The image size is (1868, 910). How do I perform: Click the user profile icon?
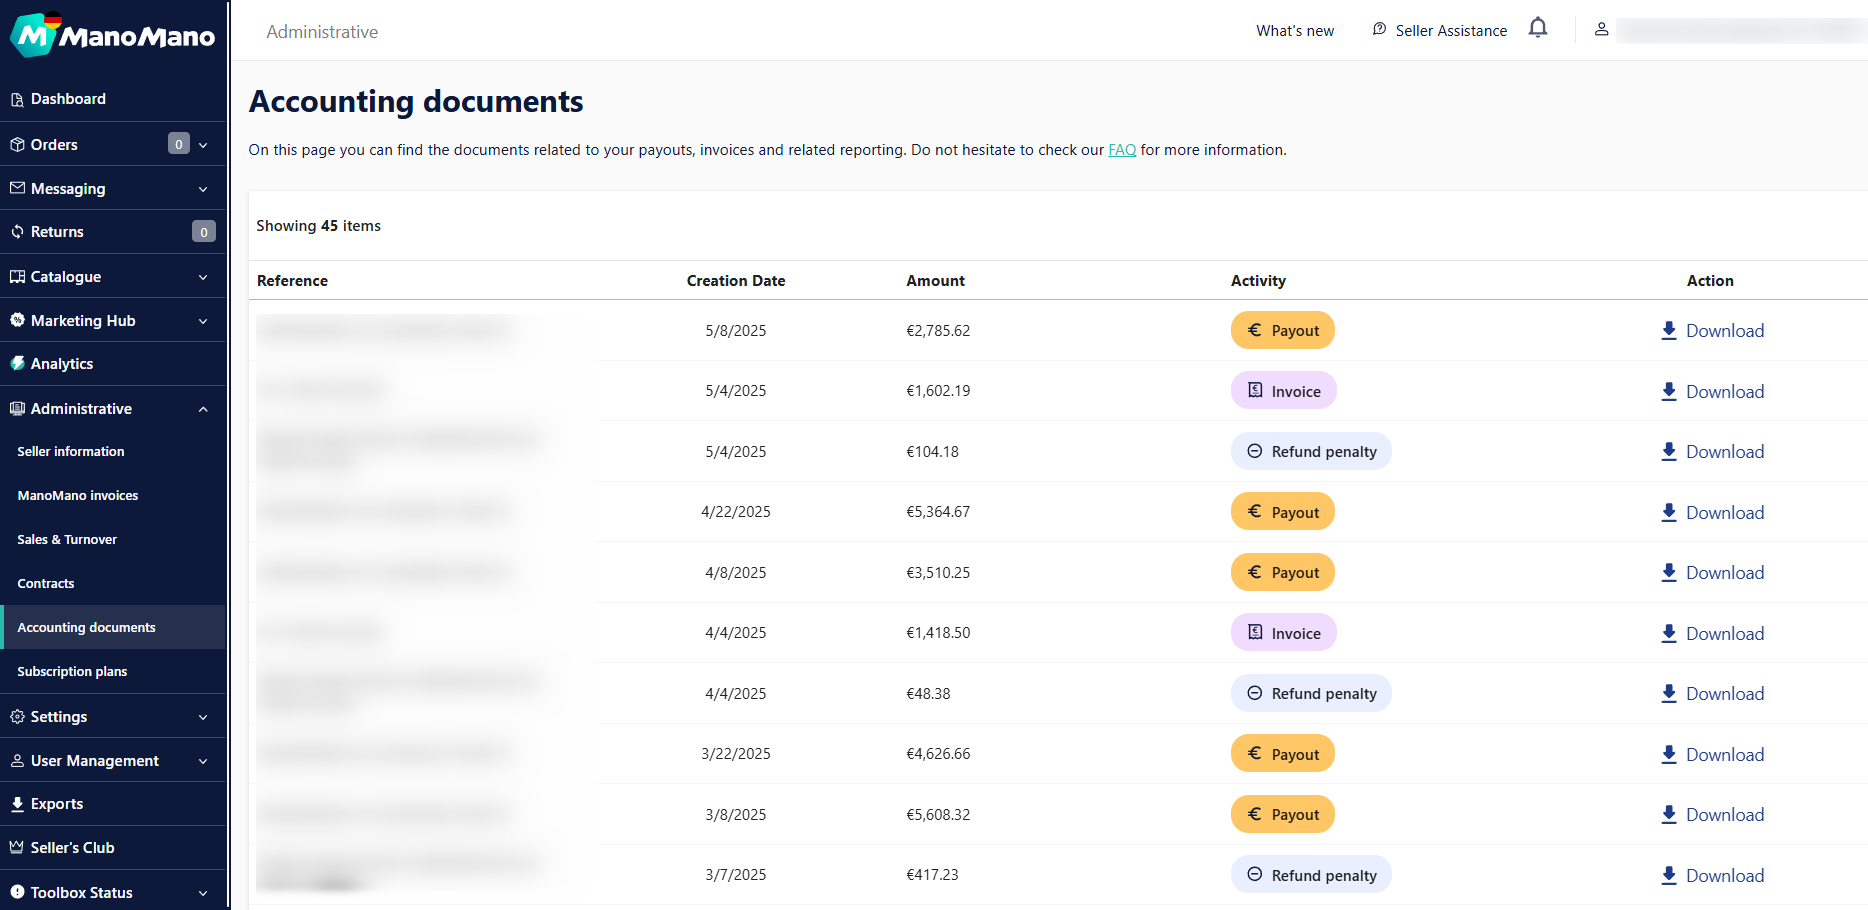(x=1601, y=29)
